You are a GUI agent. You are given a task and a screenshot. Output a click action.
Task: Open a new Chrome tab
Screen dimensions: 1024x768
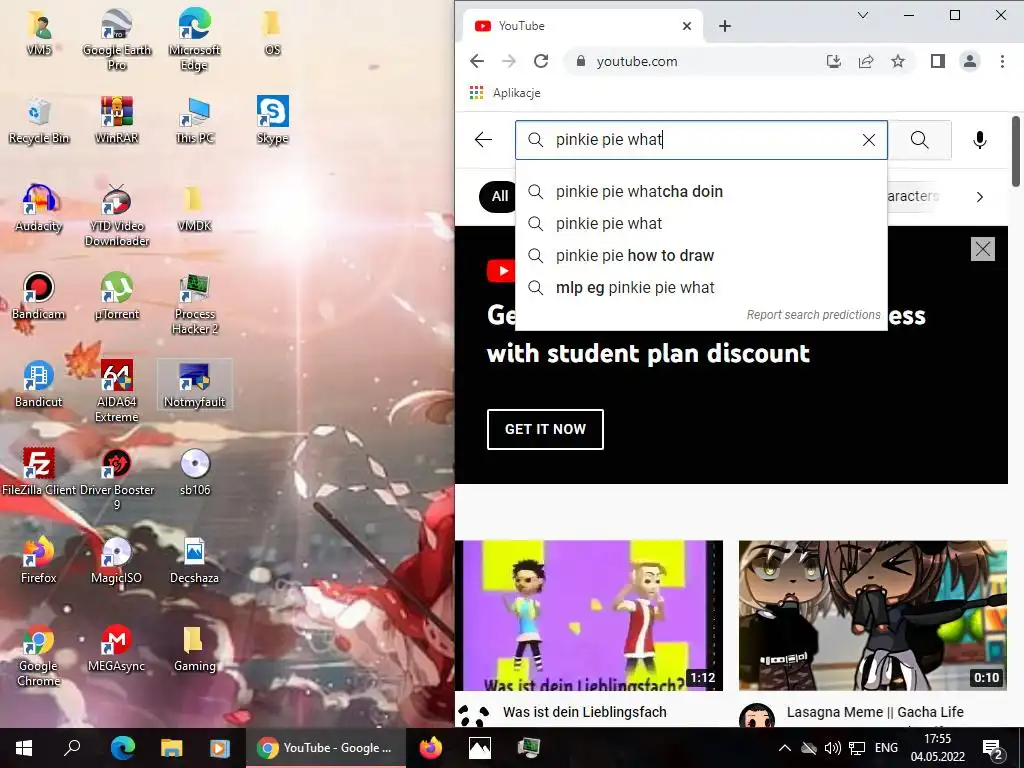coord(725,26)
